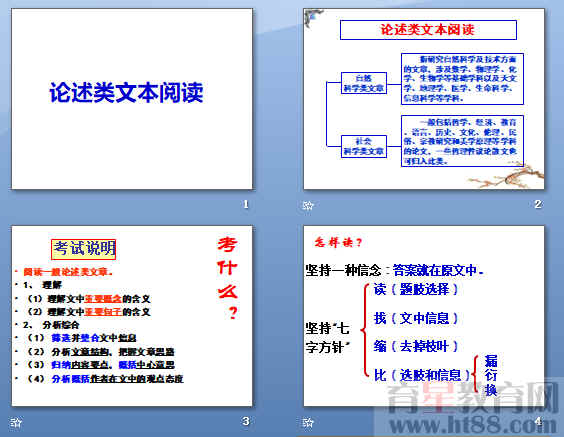Click the red 论述类文本阅读 title box on slide 2
The width and height of the screenshot is (564, 437).
(428, 30)
